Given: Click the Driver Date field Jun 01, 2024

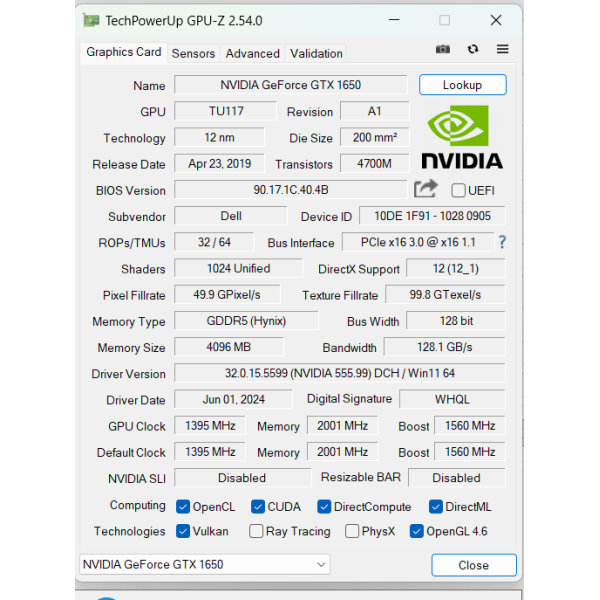Looking at the screenshot, I should coord(233,399).
